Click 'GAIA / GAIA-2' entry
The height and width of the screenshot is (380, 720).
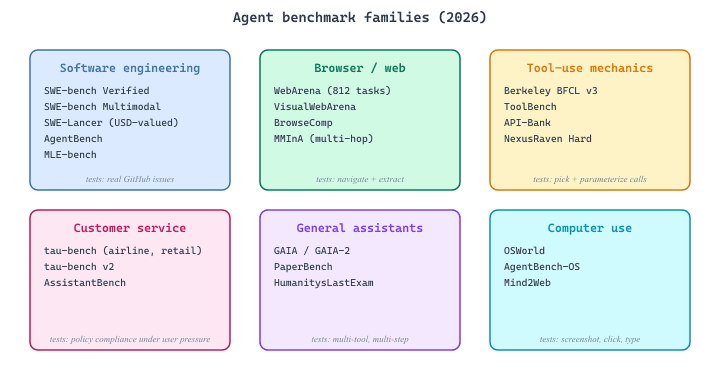312,251
